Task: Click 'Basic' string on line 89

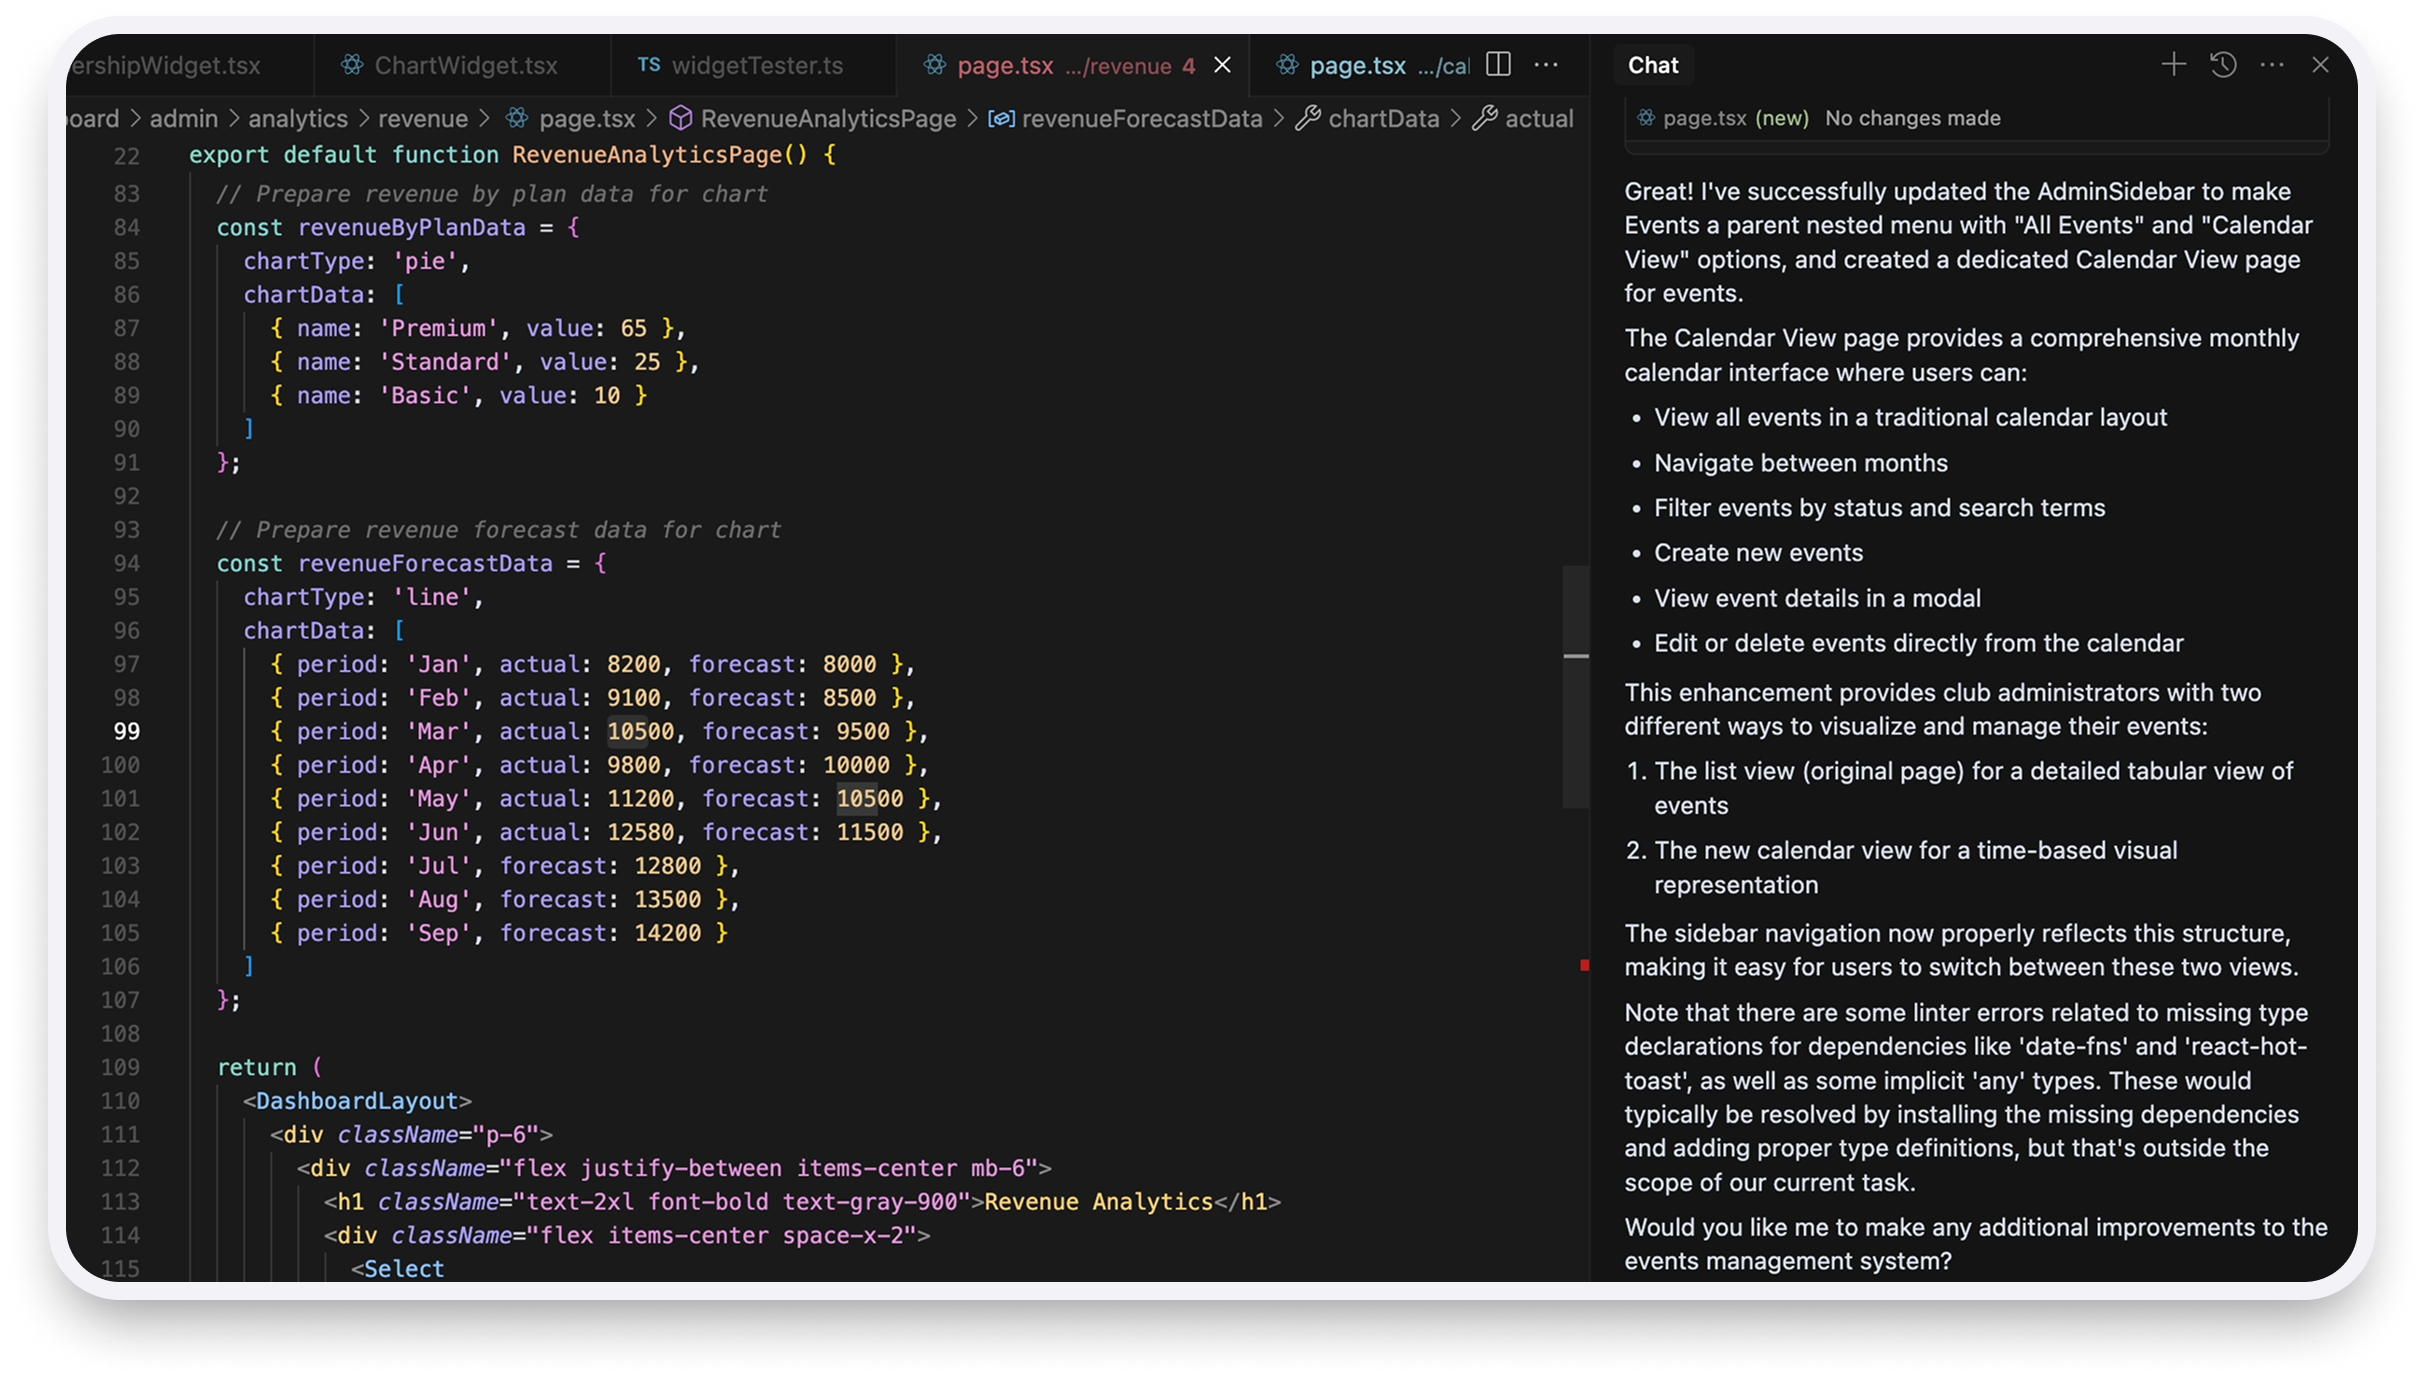Action: [425, 395]
